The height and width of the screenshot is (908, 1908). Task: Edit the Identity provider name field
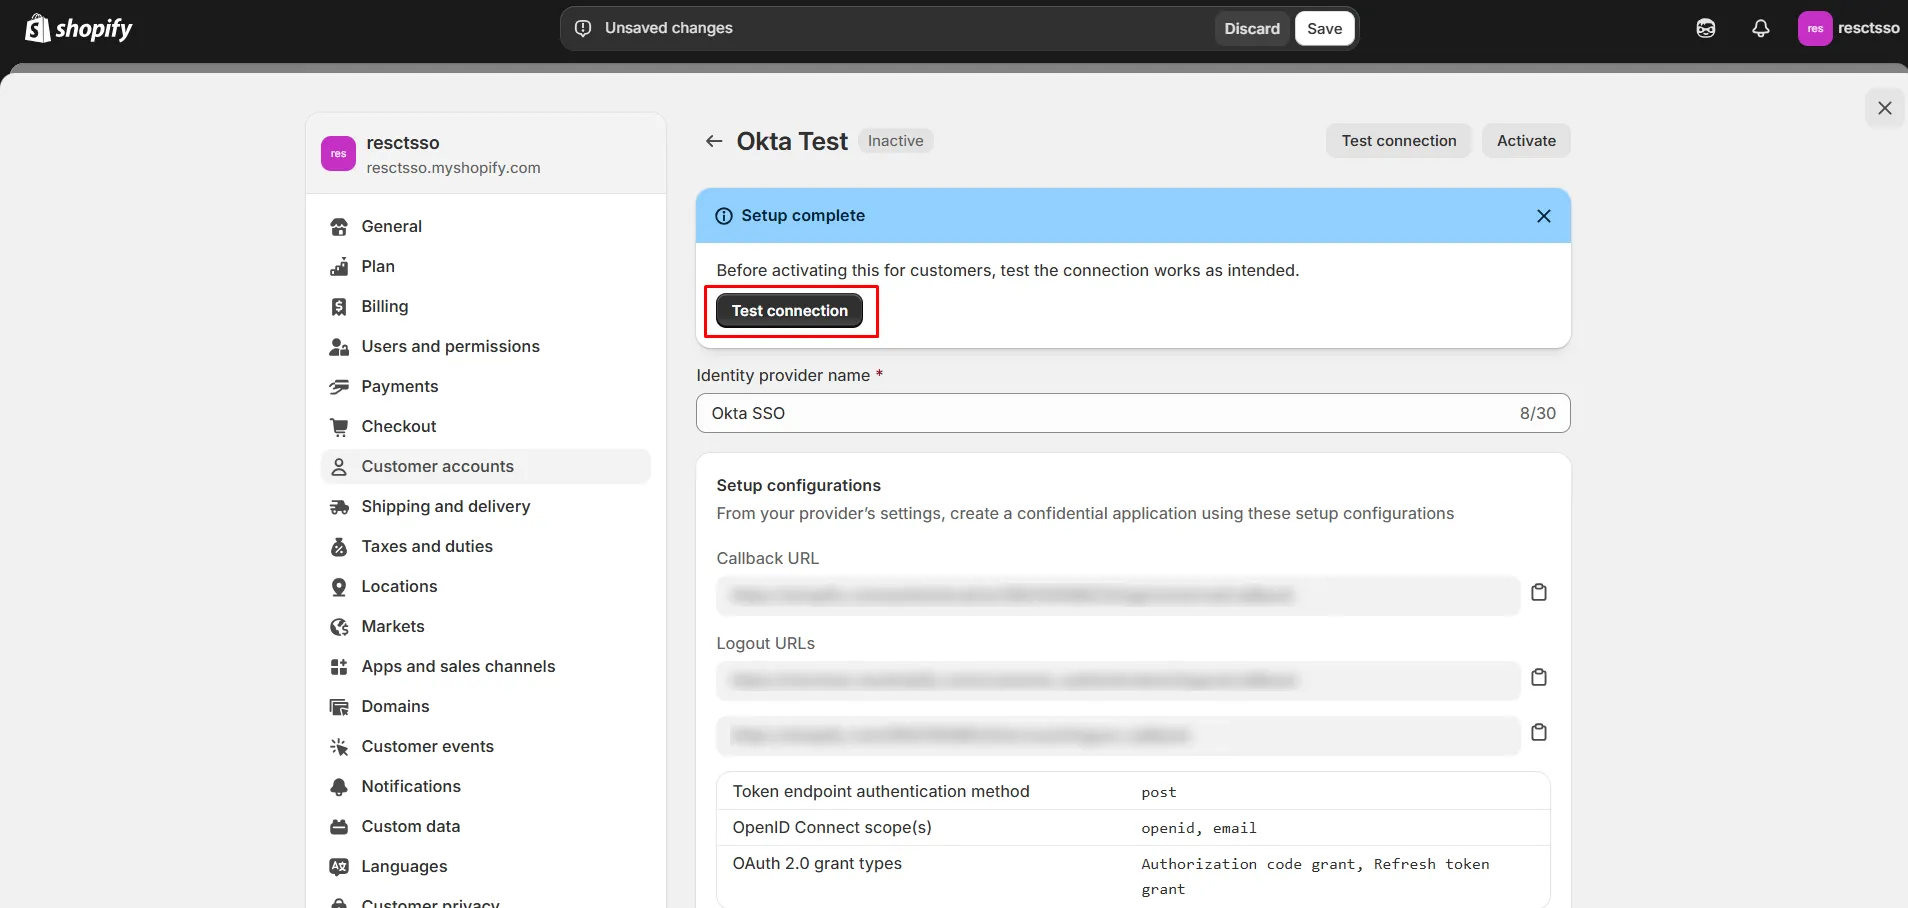click(1133, 413)
